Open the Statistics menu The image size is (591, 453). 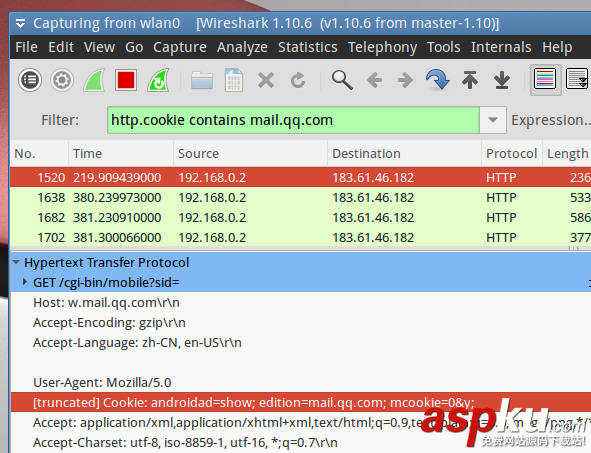click(308, 47)
